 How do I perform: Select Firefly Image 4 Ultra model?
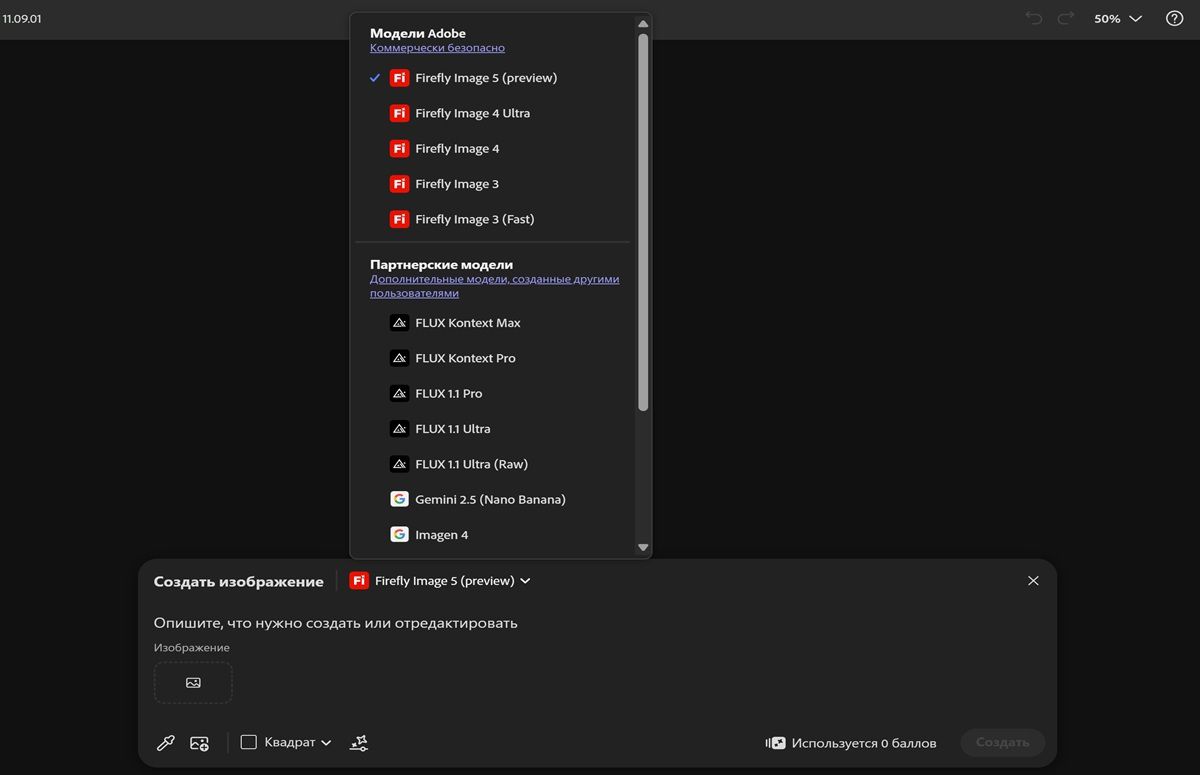coord(472,113)
